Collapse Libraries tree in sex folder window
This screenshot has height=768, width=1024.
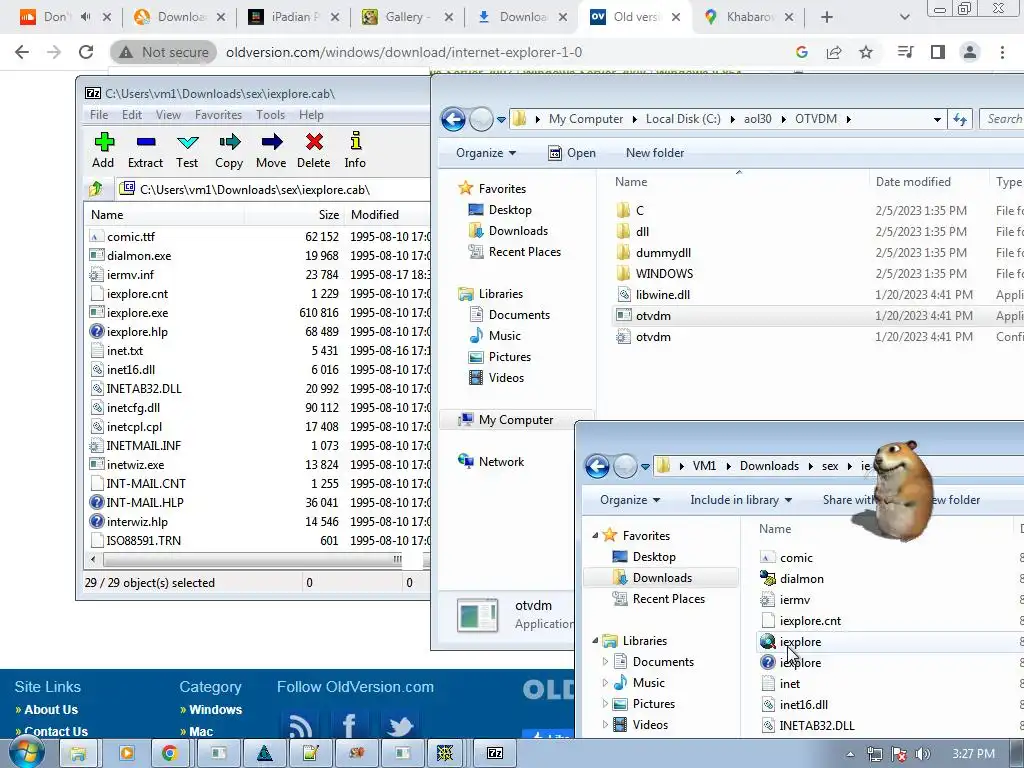coord(595,641)
